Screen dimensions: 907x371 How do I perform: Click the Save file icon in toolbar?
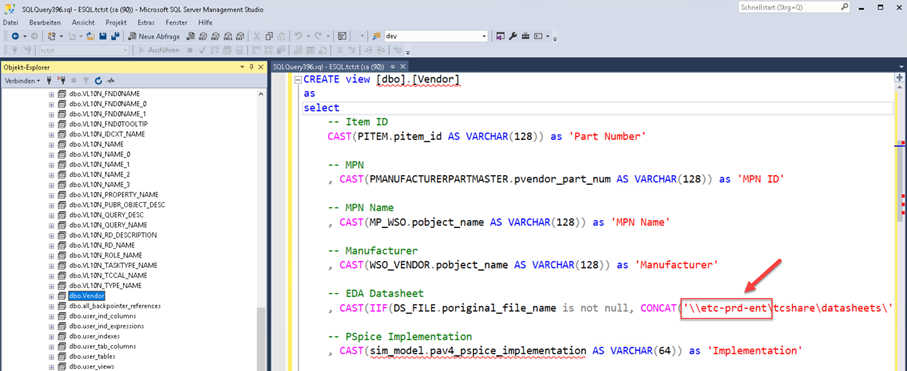tap(103, 36)
